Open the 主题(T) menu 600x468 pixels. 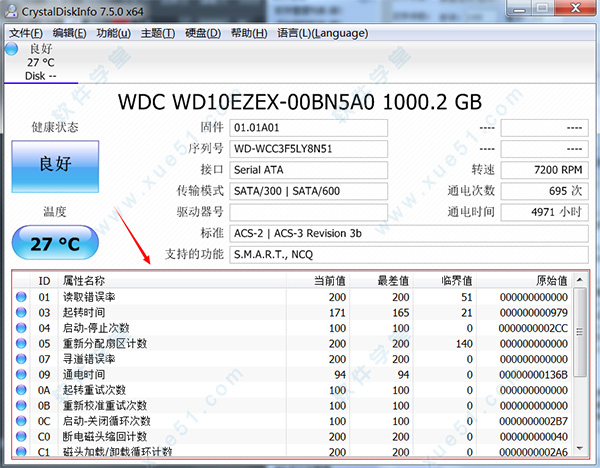coord(157,33)
